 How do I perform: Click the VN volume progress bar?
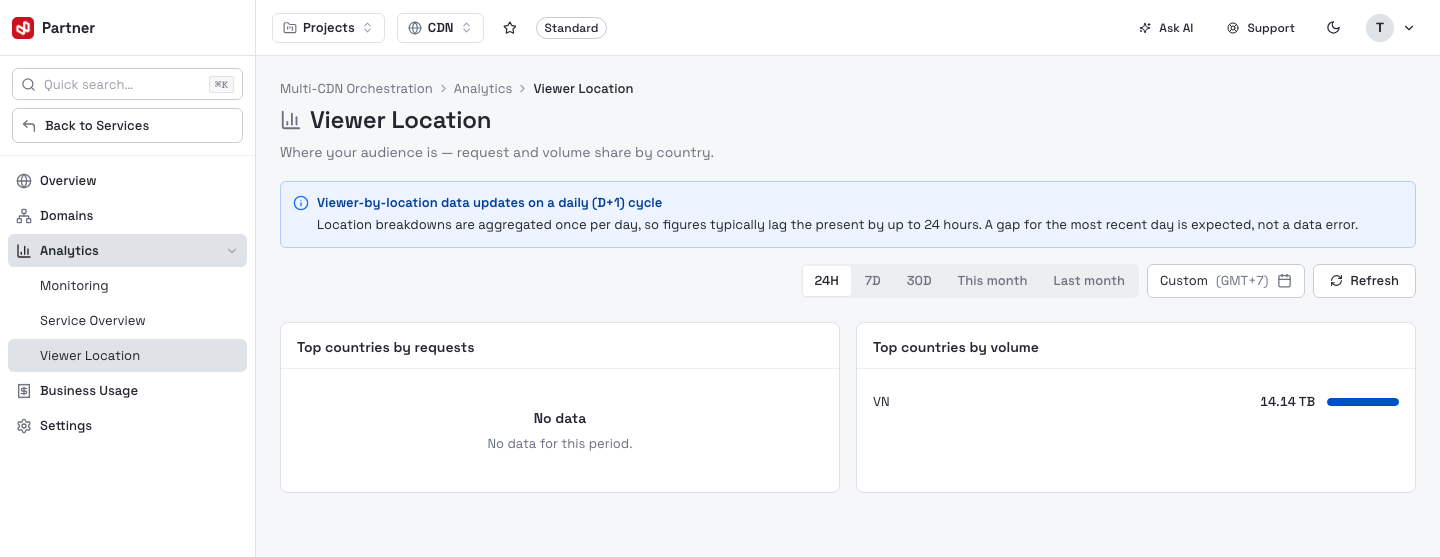click(1363, 402)
